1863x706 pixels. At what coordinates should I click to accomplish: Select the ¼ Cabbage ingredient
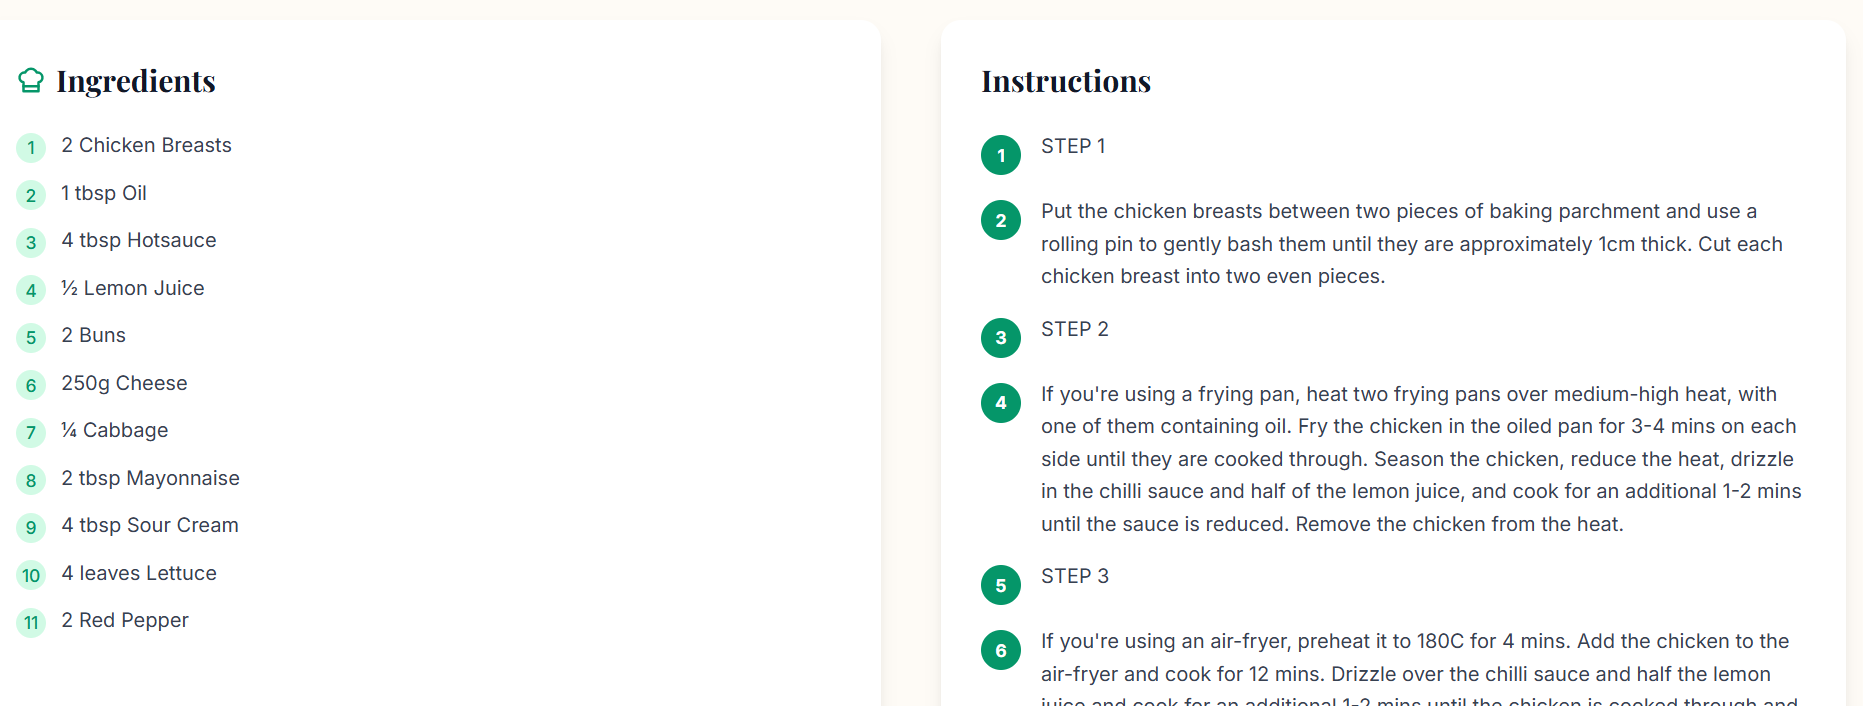pyautogui.click(x=115, y=430)
